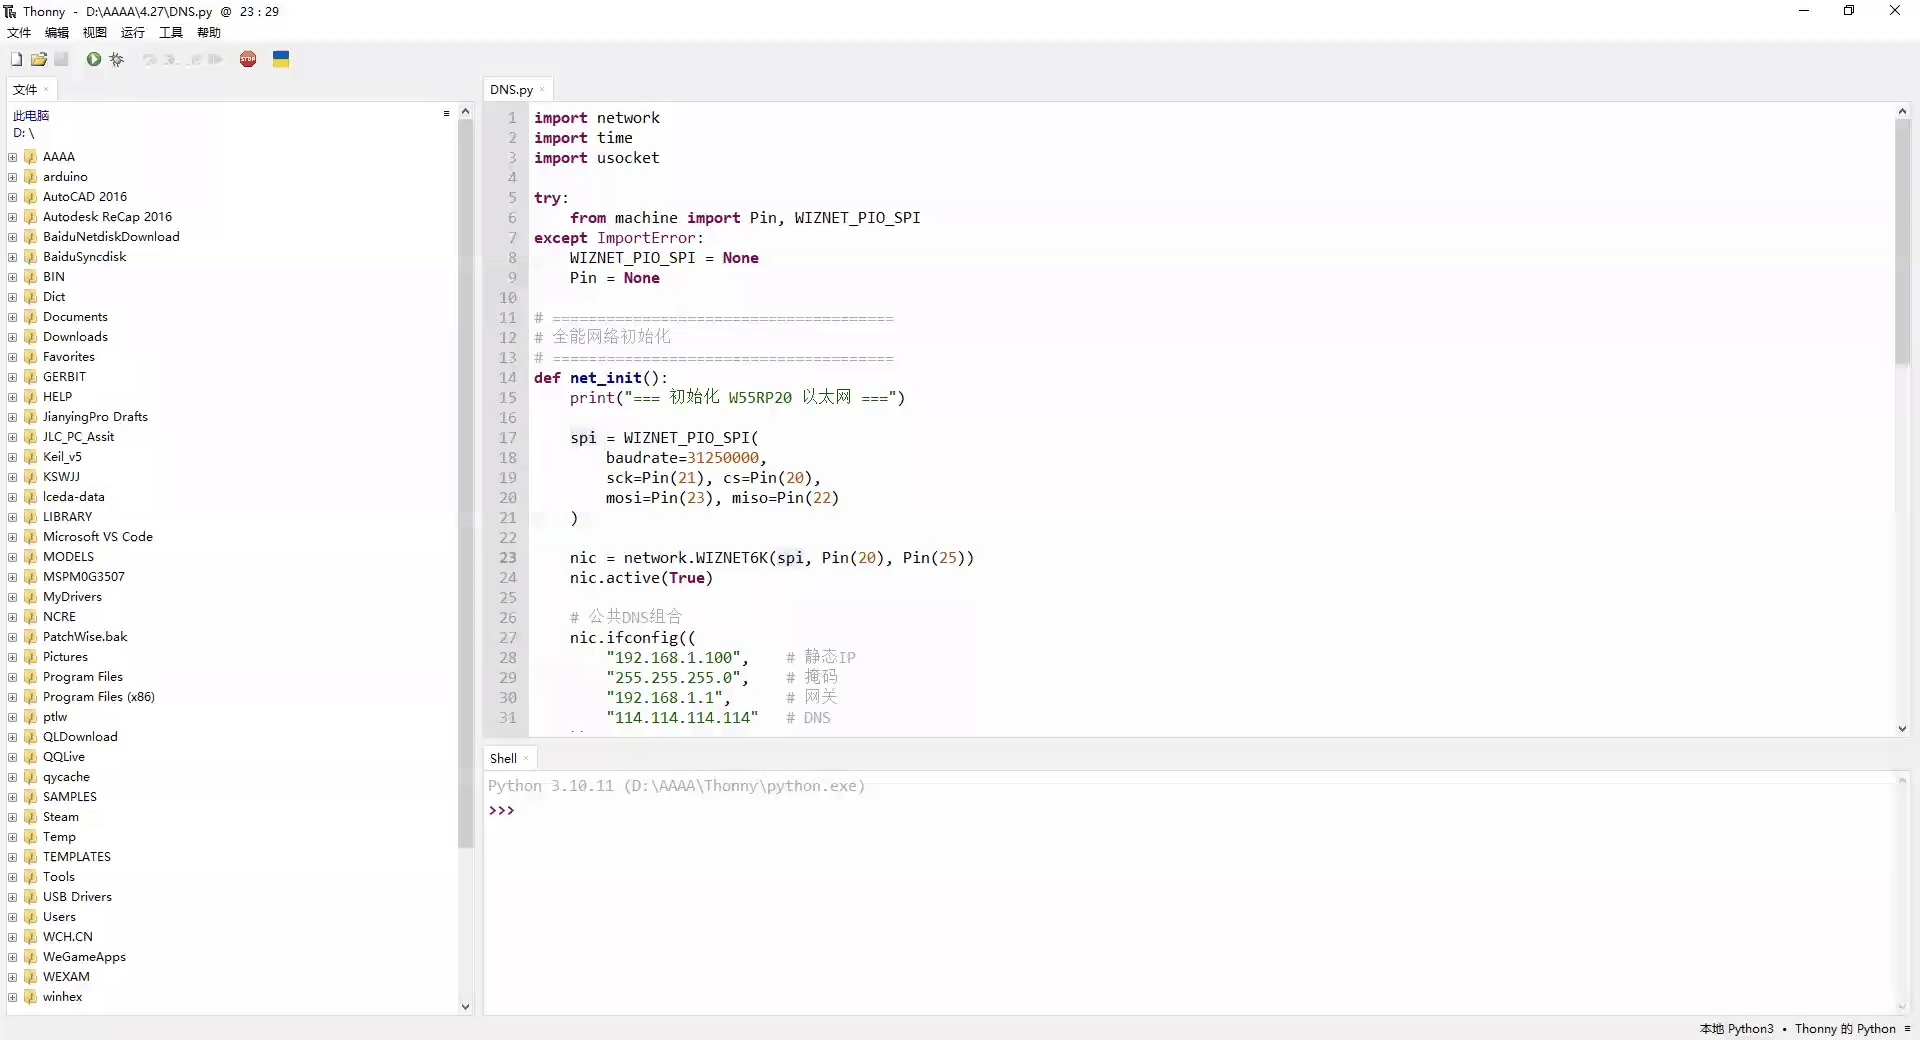This screenshot has height=1040, width=1920.
Task: Expand the Documents folder
Action: pyautogui.click(x=13, y=317)
